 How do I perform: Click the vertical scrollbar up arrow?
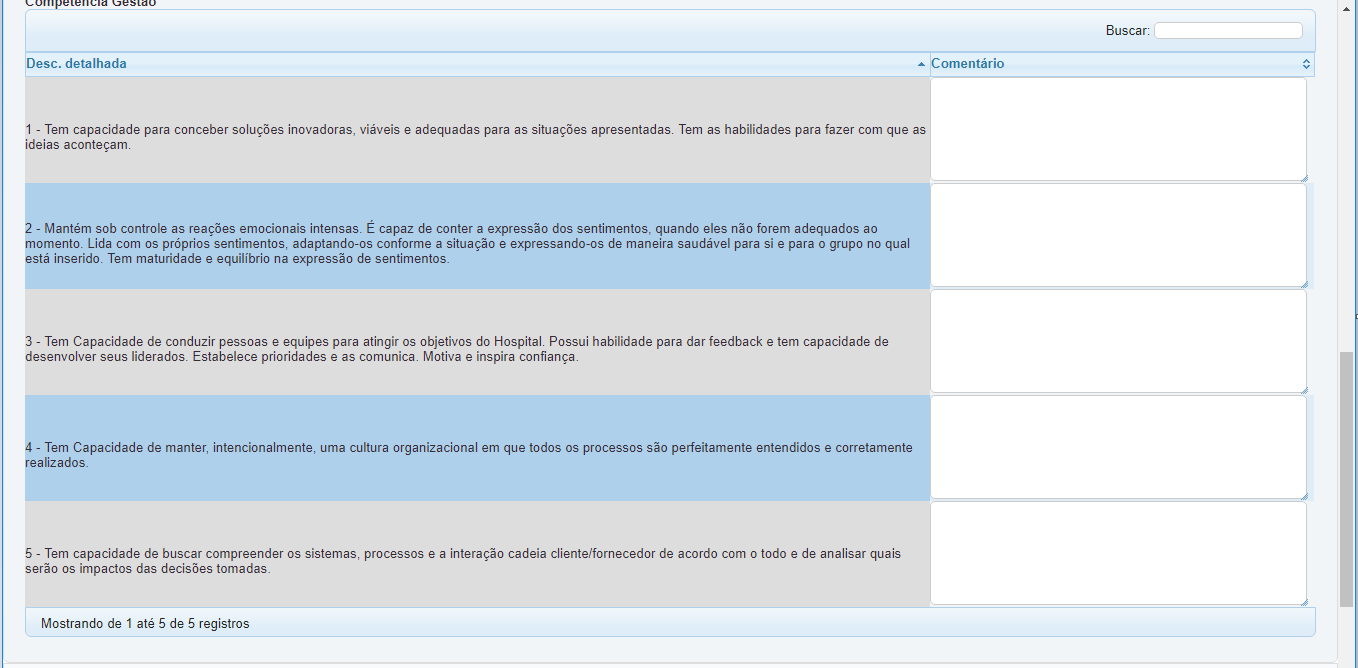[x=1347, y=8]
